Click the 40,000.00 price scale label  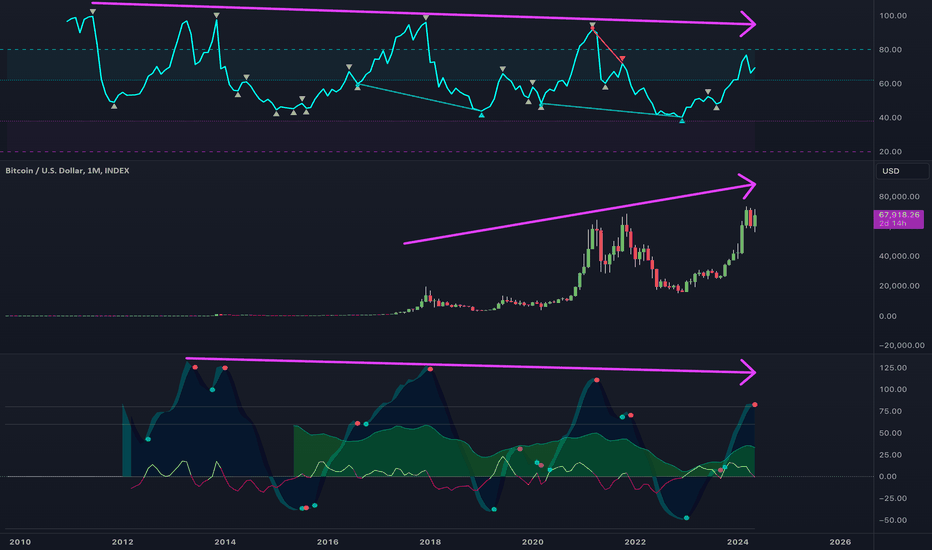[x=899, y=256]
